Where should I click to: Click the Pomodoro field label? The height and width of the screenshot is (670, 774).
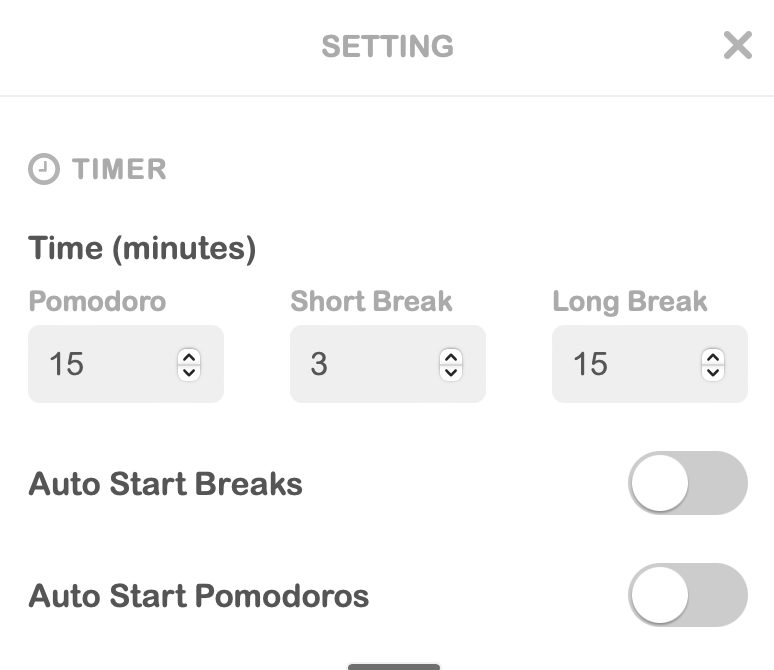point(97,301)
